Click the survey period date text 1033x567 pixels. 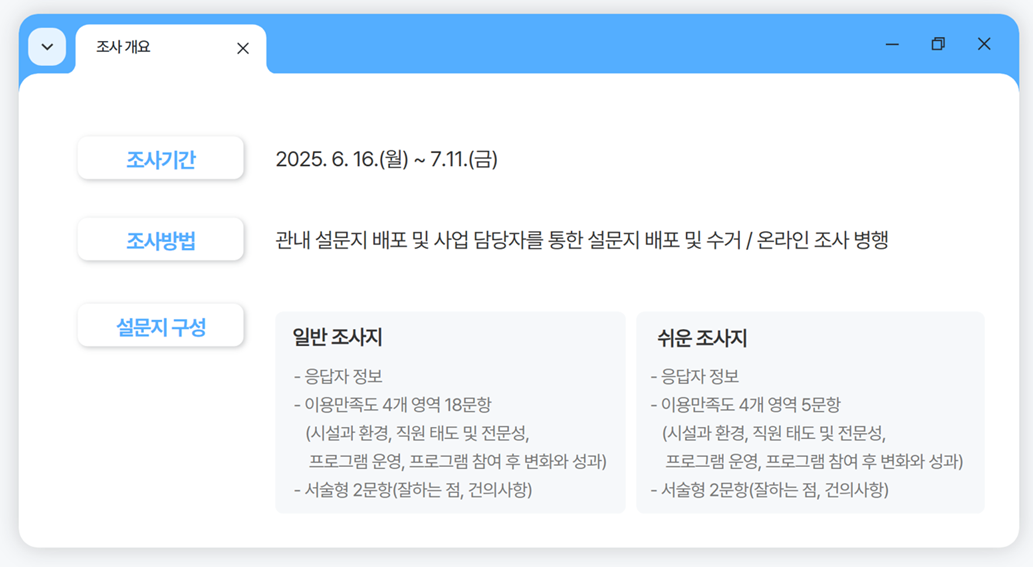coord(386,160)
